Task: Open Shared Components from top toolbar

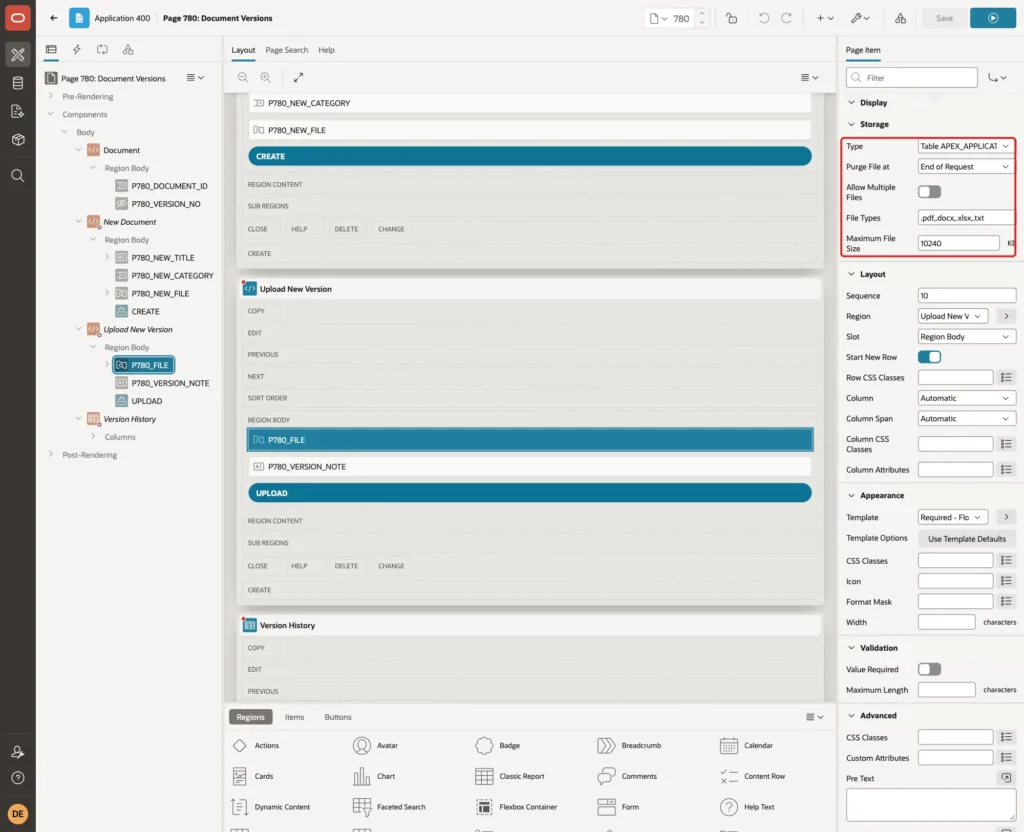Action: (x=901, y=18)
